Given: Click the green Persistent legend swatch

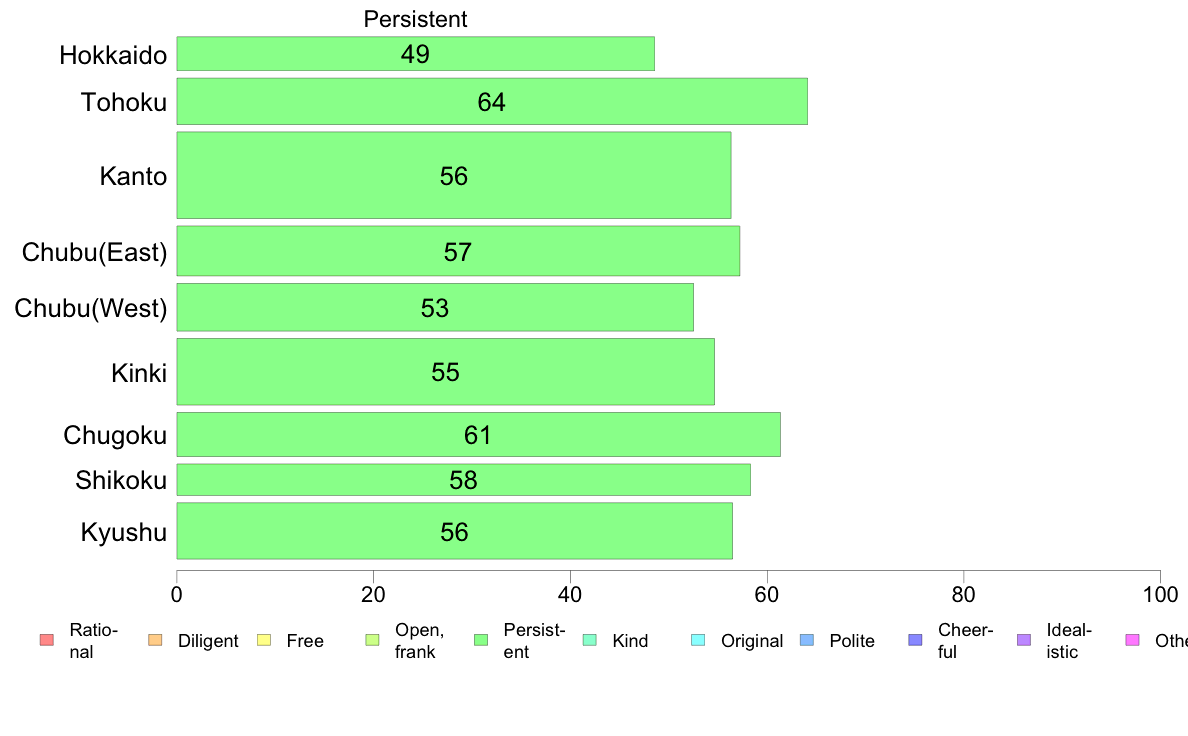Looking at the screenshot, I should pos(480,640).
